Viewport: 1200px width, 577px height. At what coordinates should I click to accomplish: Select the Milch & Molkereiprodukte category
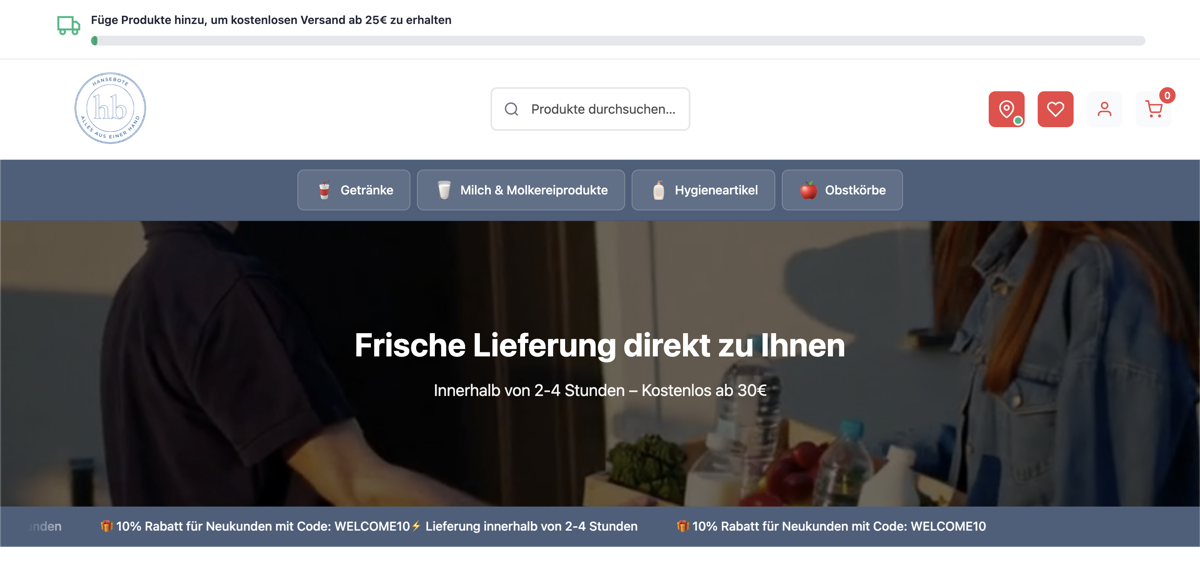pyautogui.click(x=521, y=190)
